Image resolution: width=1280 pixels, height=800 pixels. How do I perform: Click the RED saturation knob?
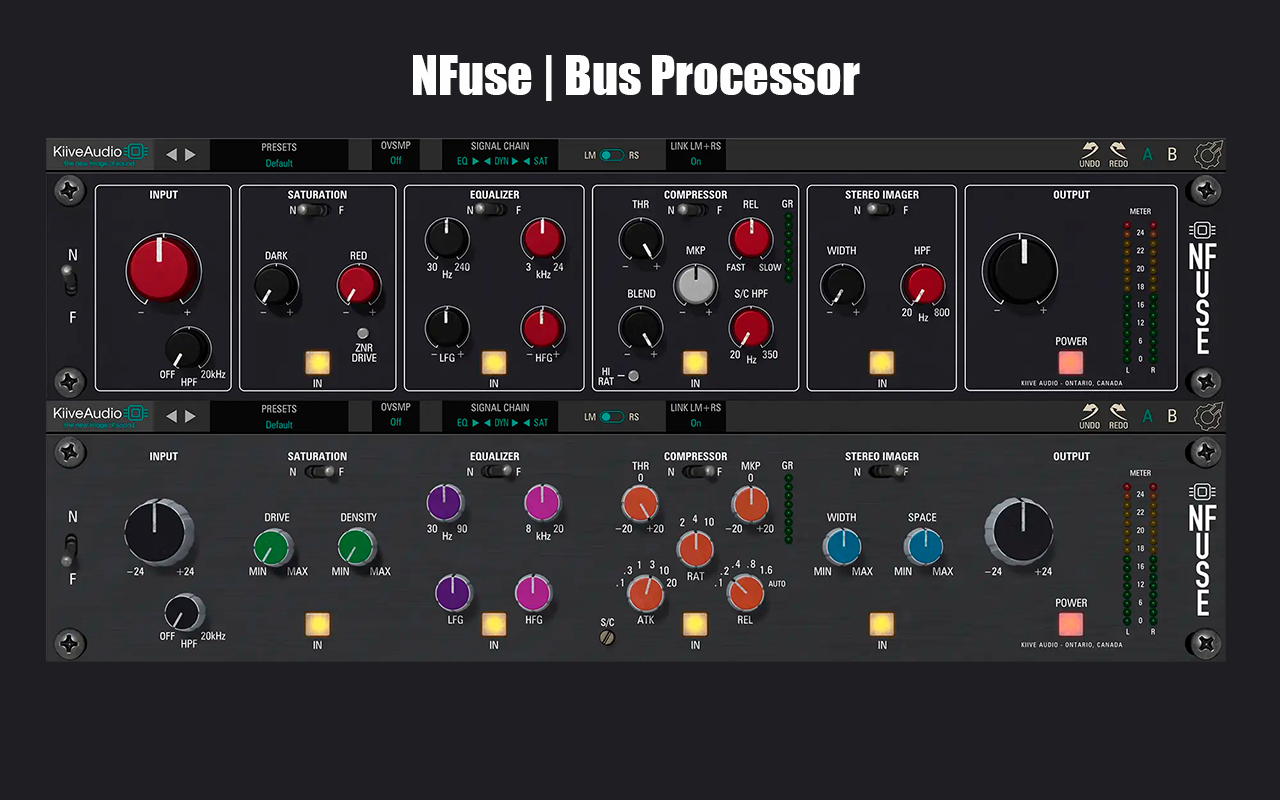359,287
